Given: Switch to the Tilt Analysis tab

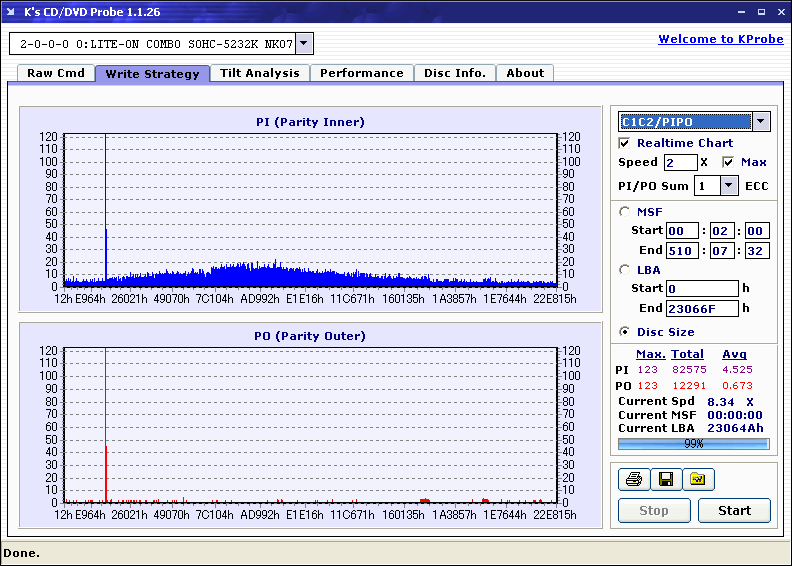Looking at the screenshot, I should pos(259,73).
